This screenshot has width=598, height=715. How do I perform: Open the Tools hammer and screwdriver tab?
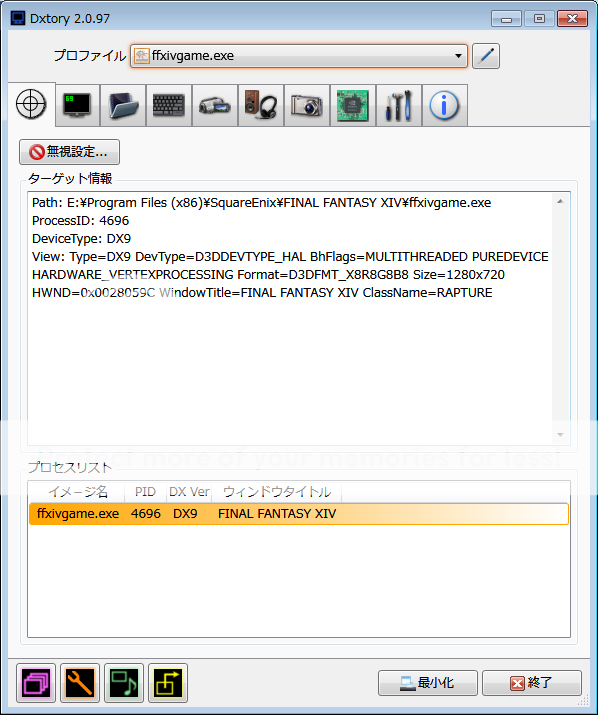pos(399,105)
